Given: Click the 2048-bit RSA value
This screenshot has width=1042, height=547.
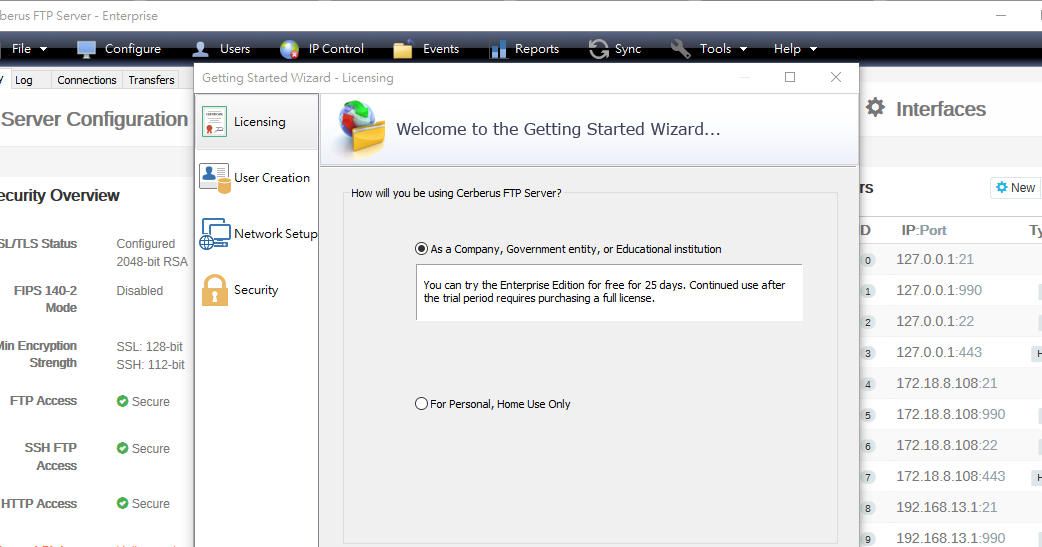Looking at the screenshot, I should tap(152, 262).
